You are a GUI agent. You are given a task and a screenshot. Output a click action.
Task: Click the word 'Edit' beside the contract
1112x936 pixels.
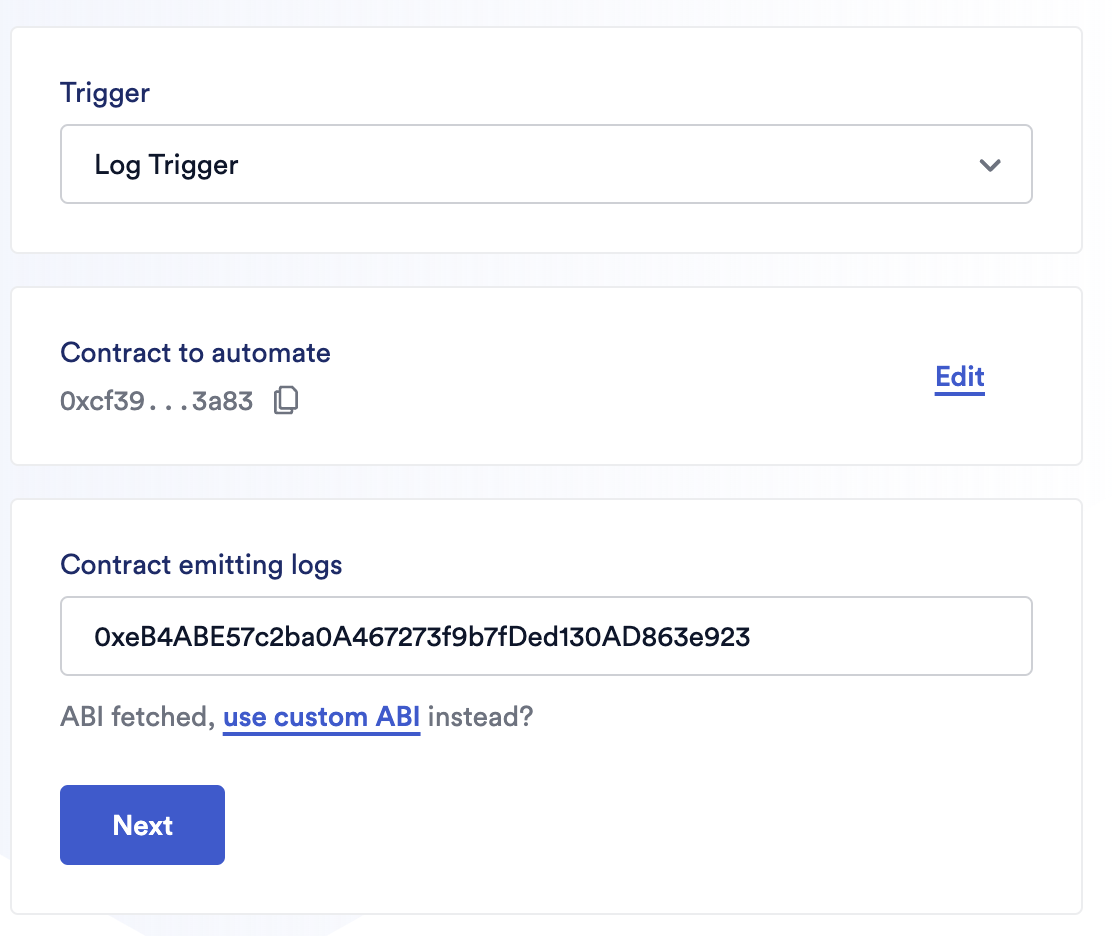click(x=959, y=377)
